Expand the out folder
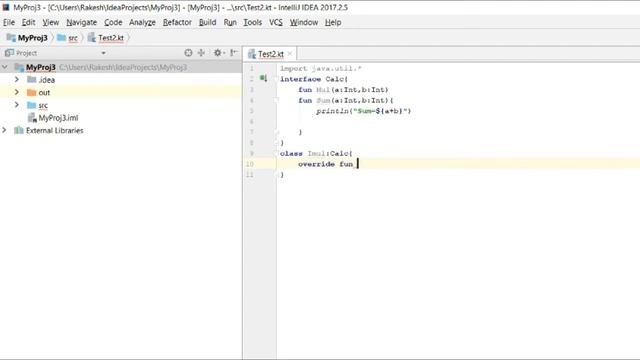640x360 pixels. tap(17, 92)
